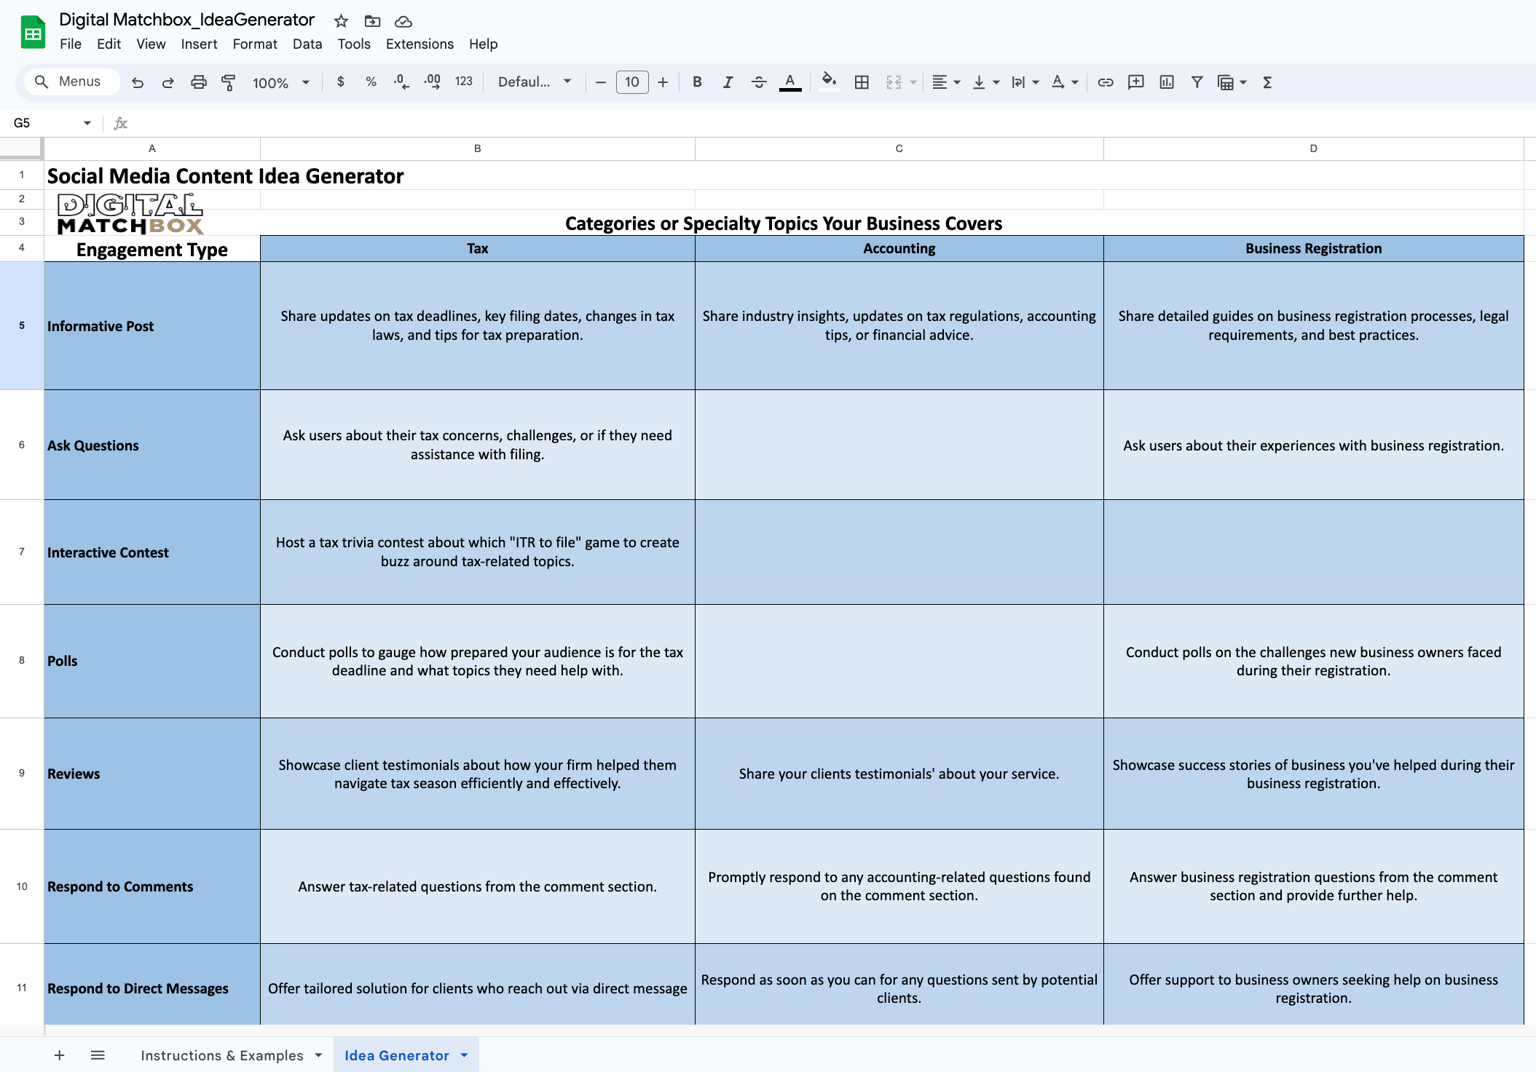The height and width of the screenshot is (1072, 1536).
Task: Switch to Instructions & Examples tab
Action: click(222, 1055)
